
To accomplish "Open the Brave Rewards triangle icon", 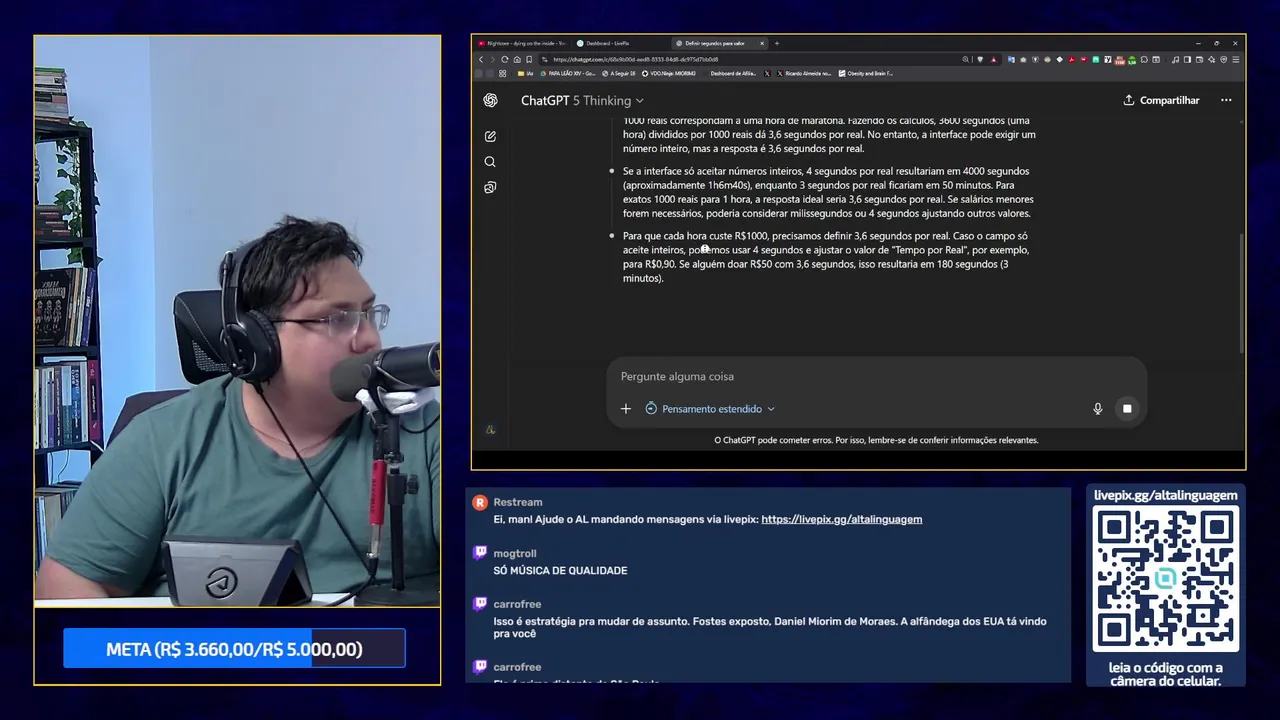I will [994, 59].
